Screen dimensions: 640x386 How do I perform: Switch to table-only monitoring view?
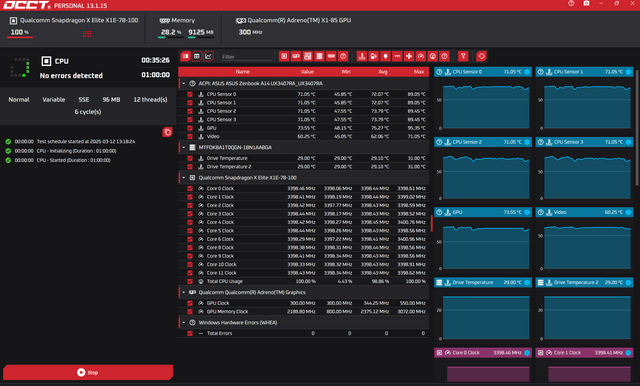pos(197,56)
